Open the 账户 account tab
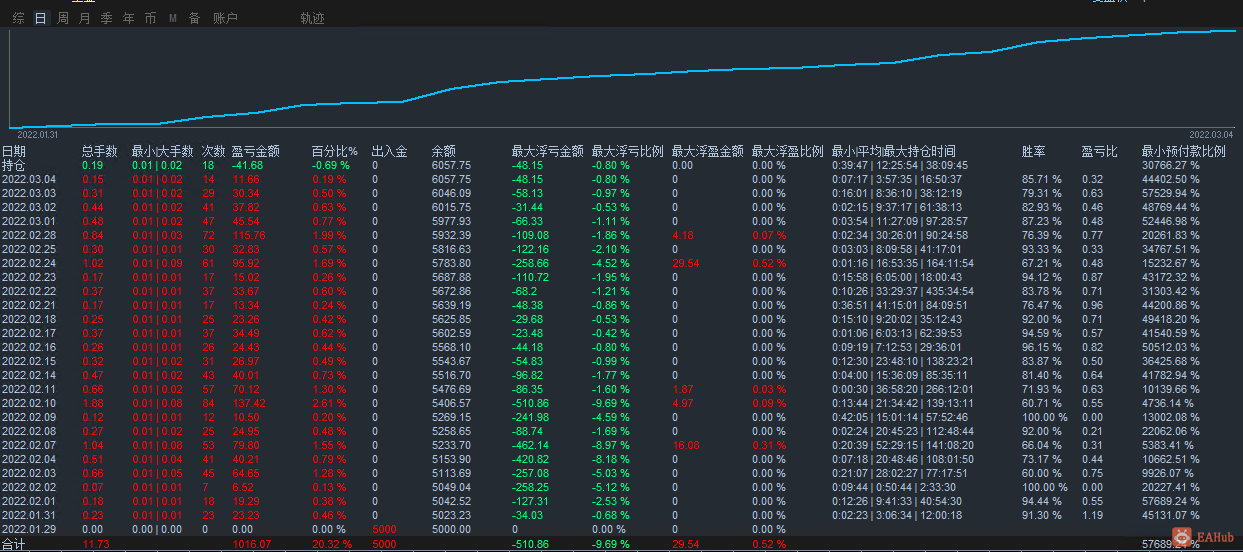The width and height of the screenshot is (1243, 552). click(x=225, y=18)
